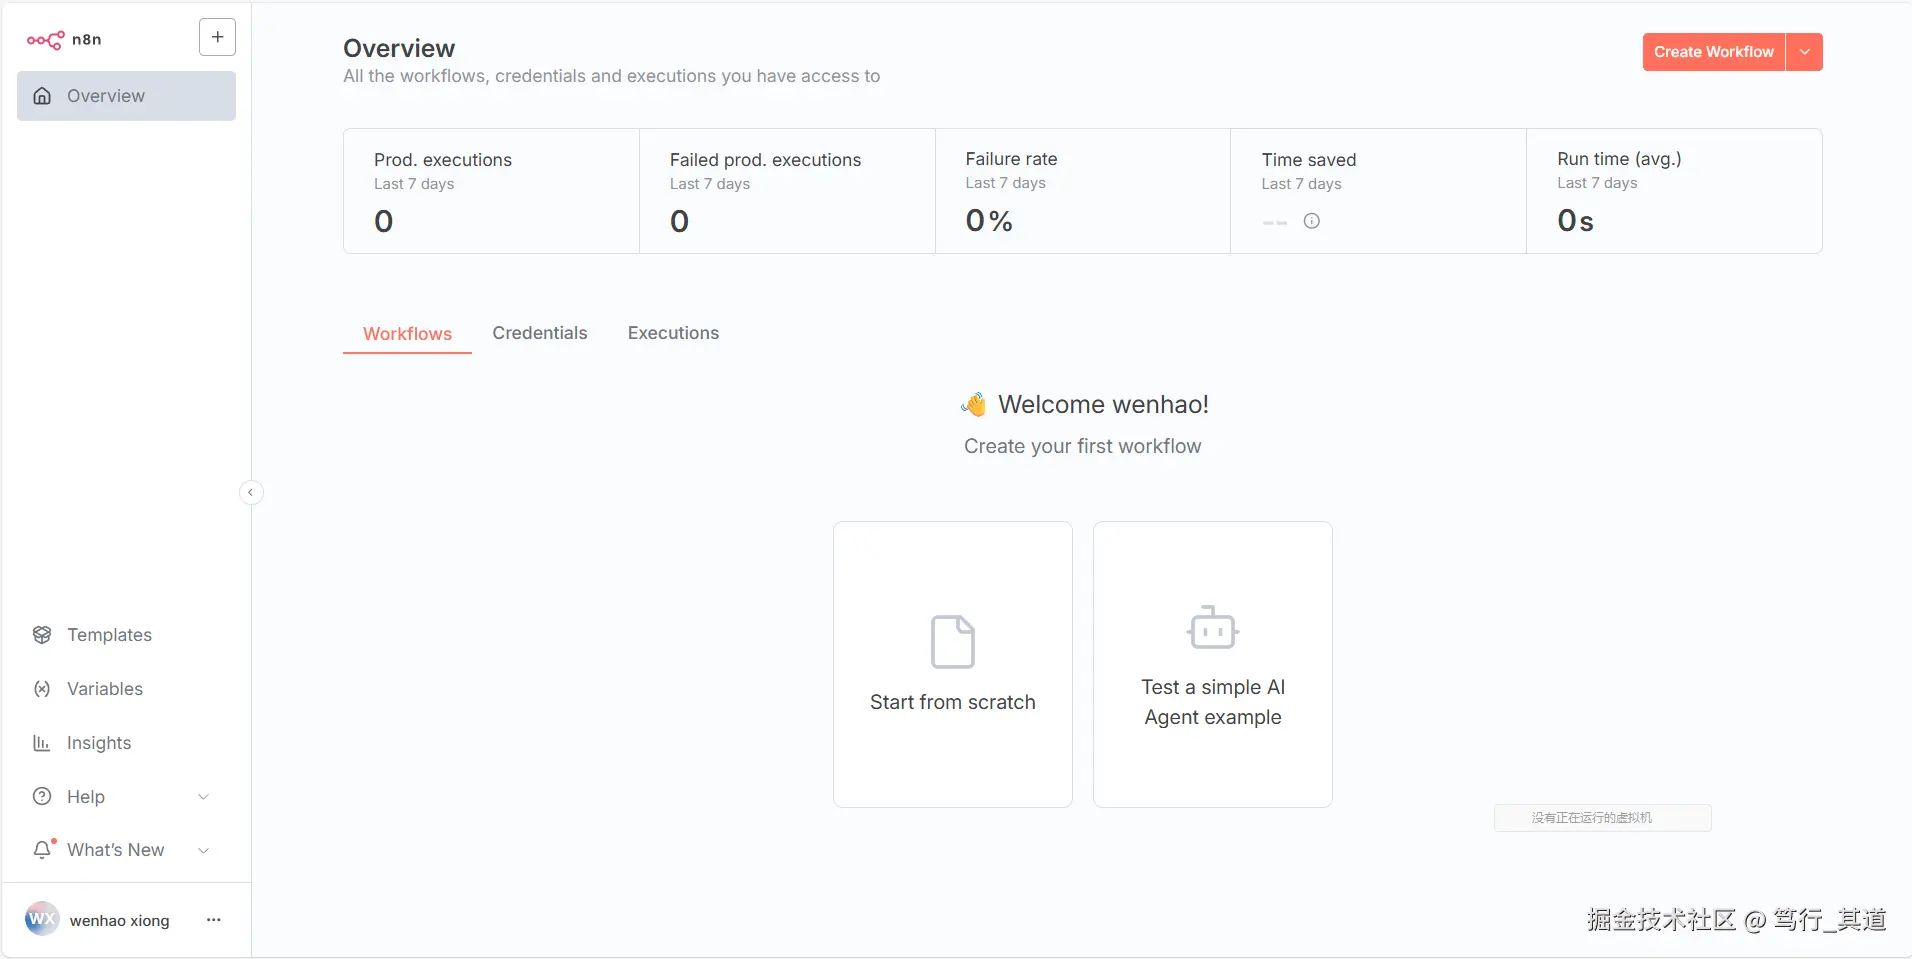
Task: Click the Variables icon in sidebar
Action: (42, 689)
